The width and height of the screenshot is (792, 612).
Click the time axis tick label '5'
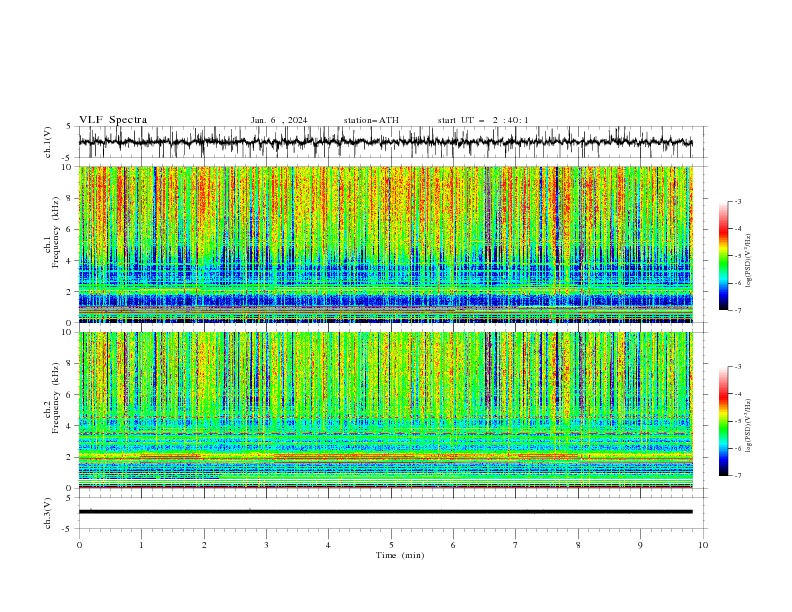[x=391, y=545]
